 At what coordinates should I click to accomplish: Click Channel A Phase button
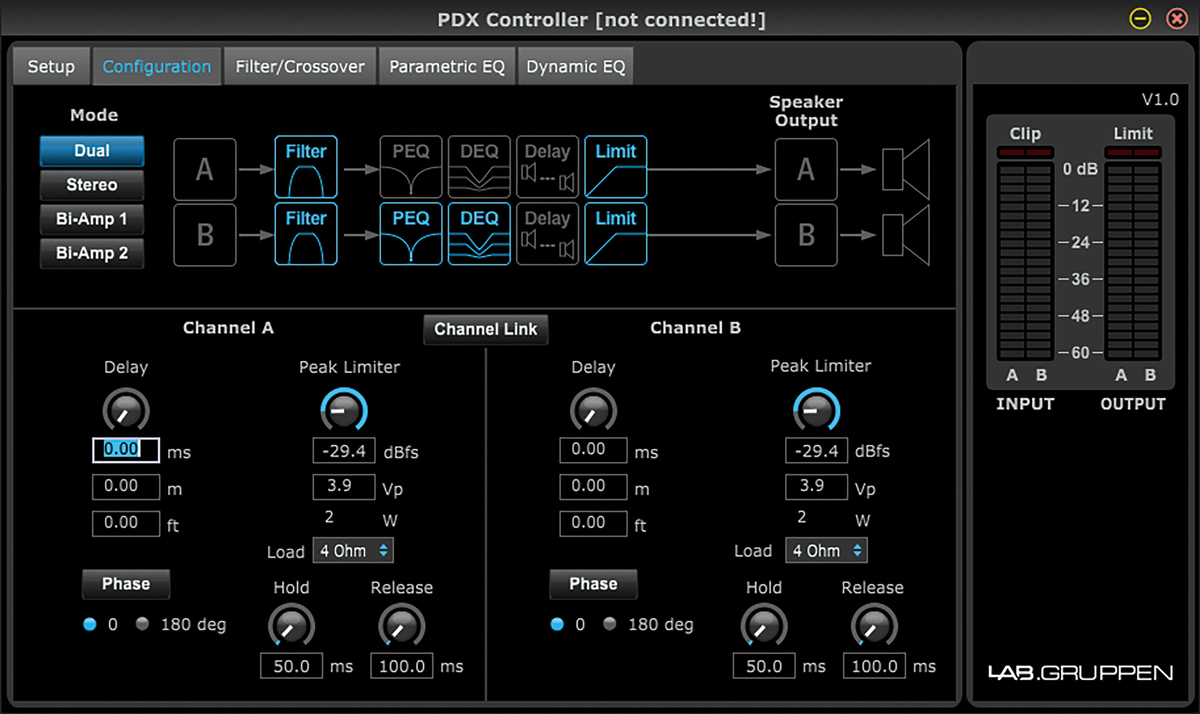point(126,584)
